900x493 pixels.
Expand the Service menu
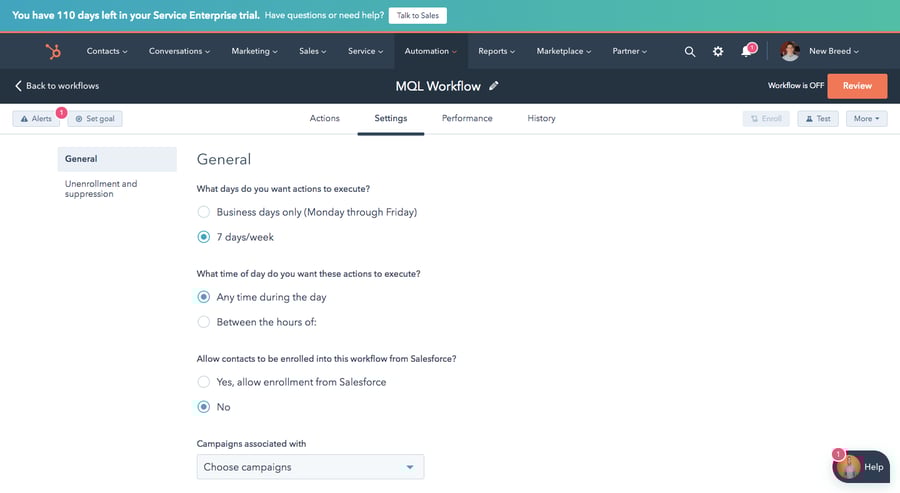(x=365, y=51)
